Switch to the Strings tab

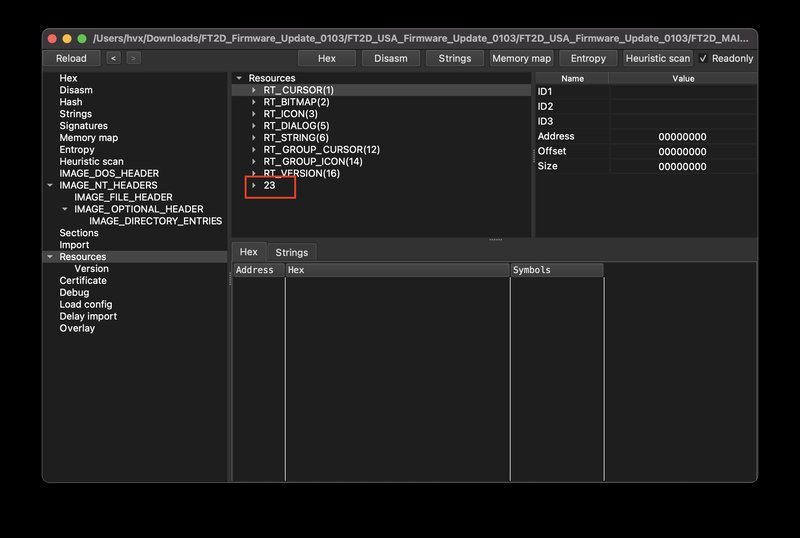click(x=291, y=252)
